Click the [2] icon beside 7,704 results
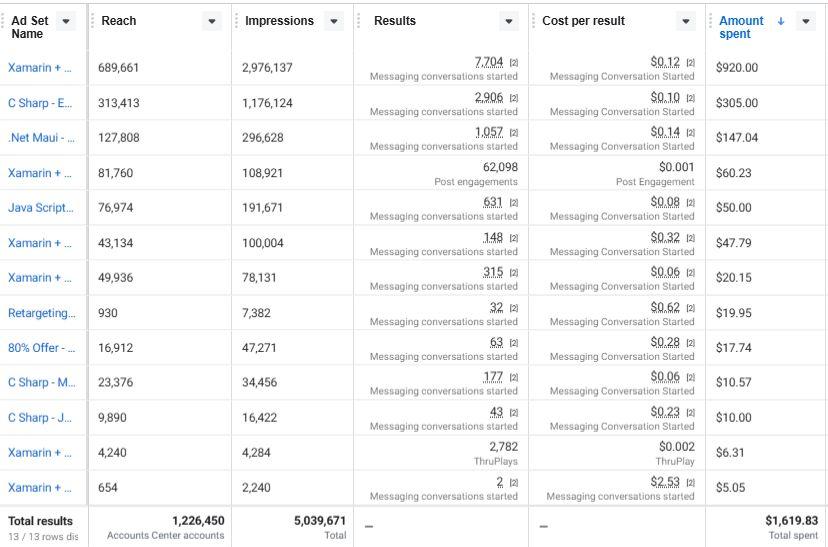Image resolution: width=828 pixels, height=547 pixels. (514, 63)
